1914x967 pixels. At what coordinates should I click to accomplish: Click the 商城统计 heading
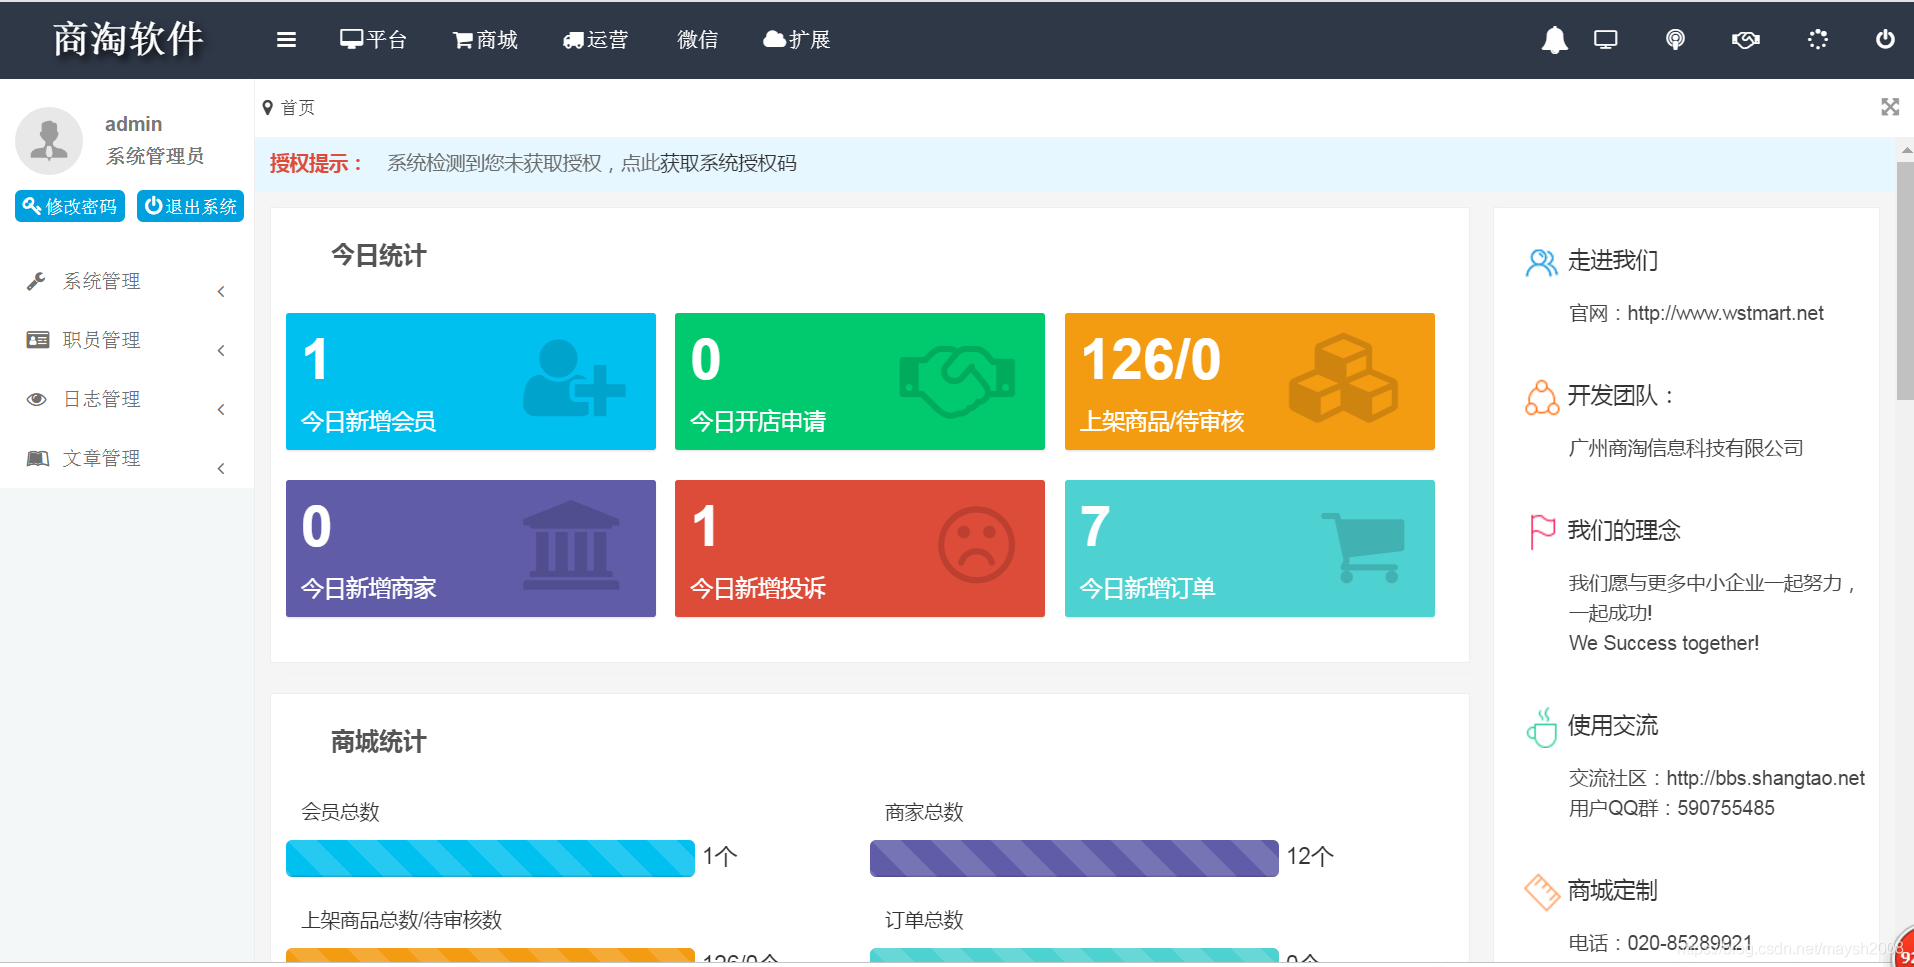378,742
